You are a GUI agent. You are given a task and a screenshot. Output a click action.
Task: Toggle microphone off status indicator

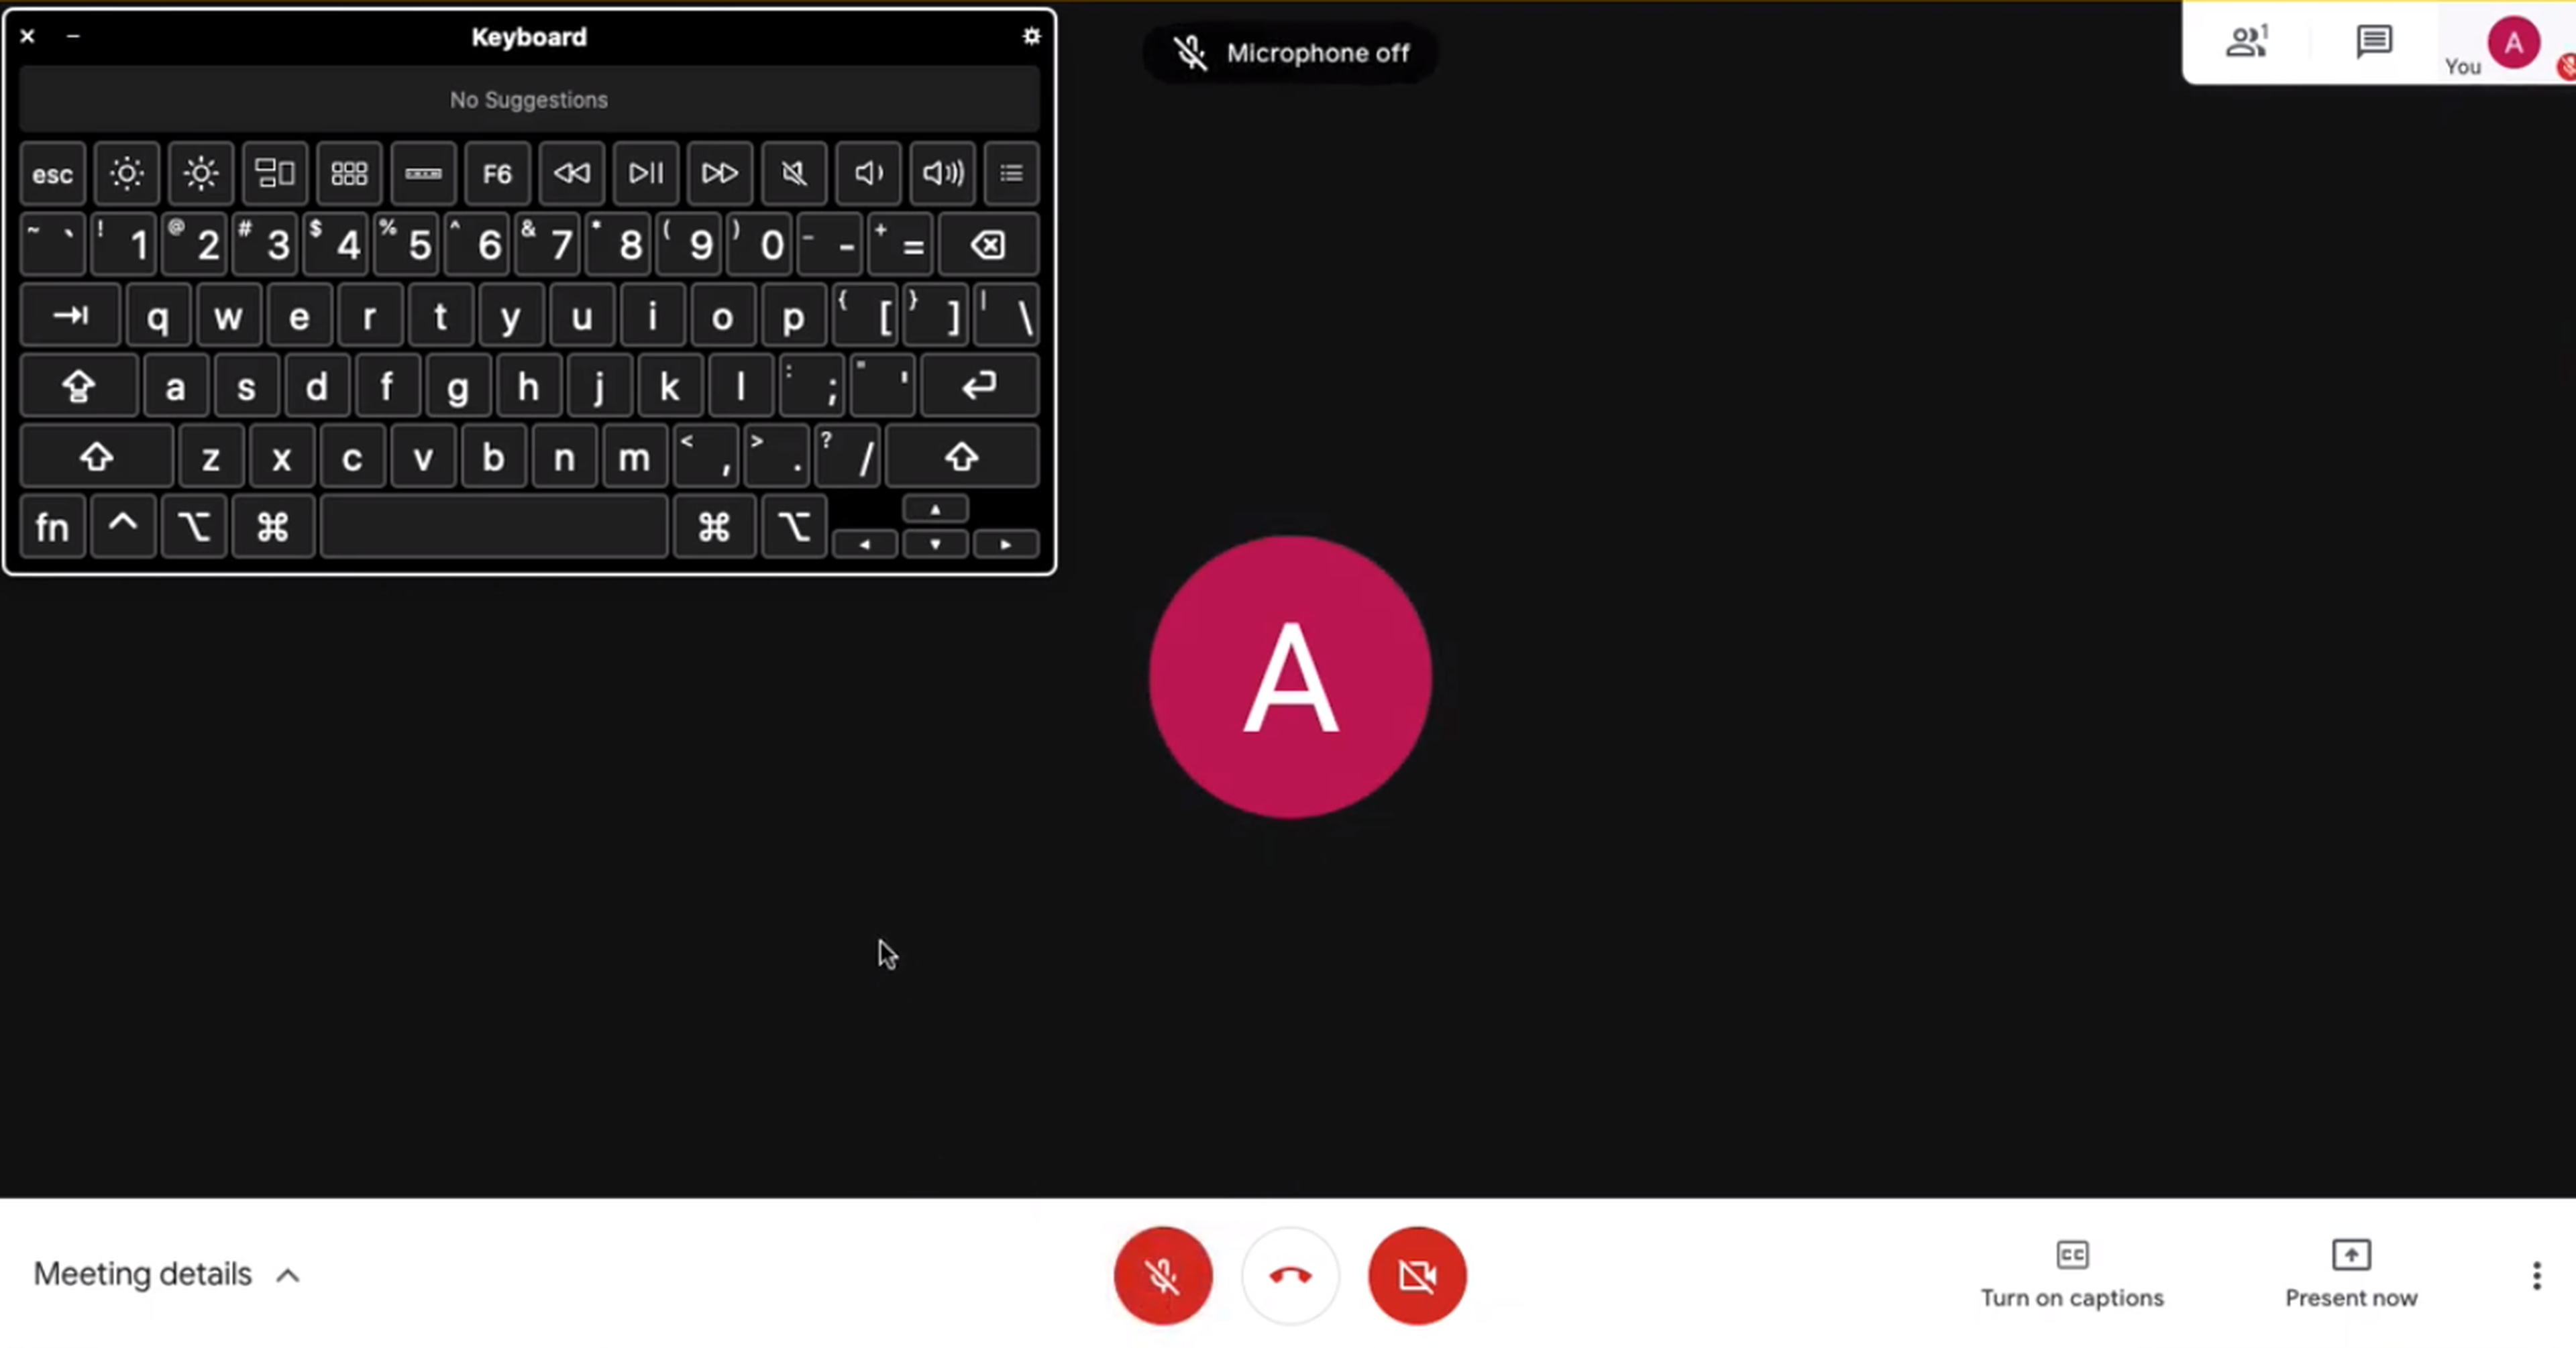1290,51
